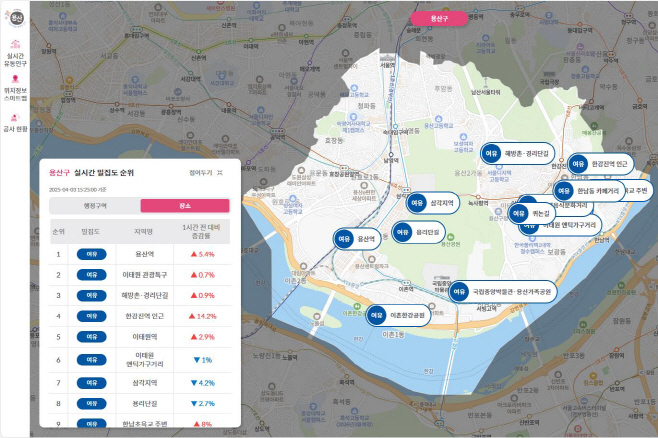The width and height of the screenshot is (658, 438).
Task: Click the 한남동 카페거리 map marker
Action: pos(588,191)
